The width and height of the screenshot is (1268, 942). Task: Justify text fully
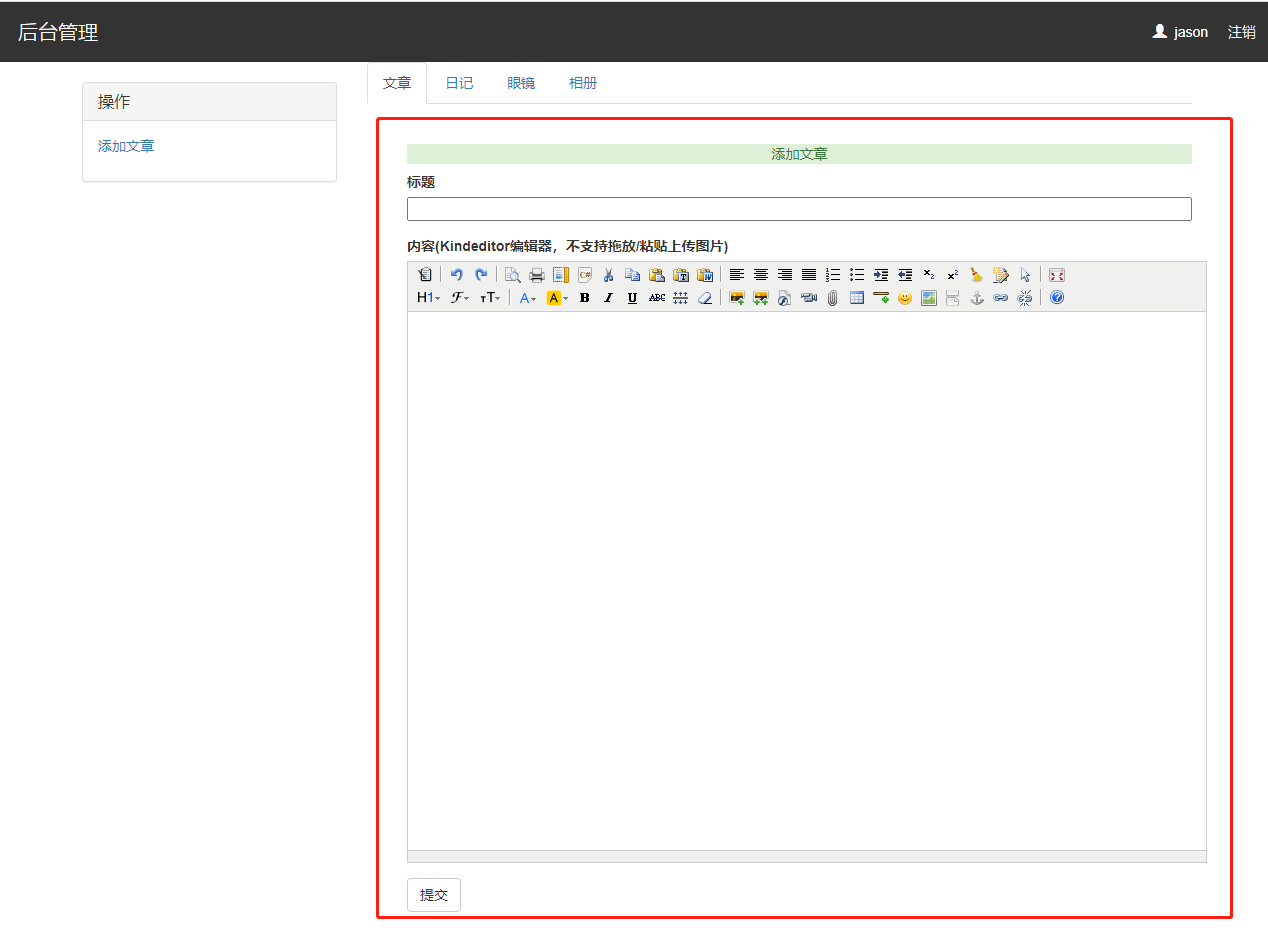[809, 275]
